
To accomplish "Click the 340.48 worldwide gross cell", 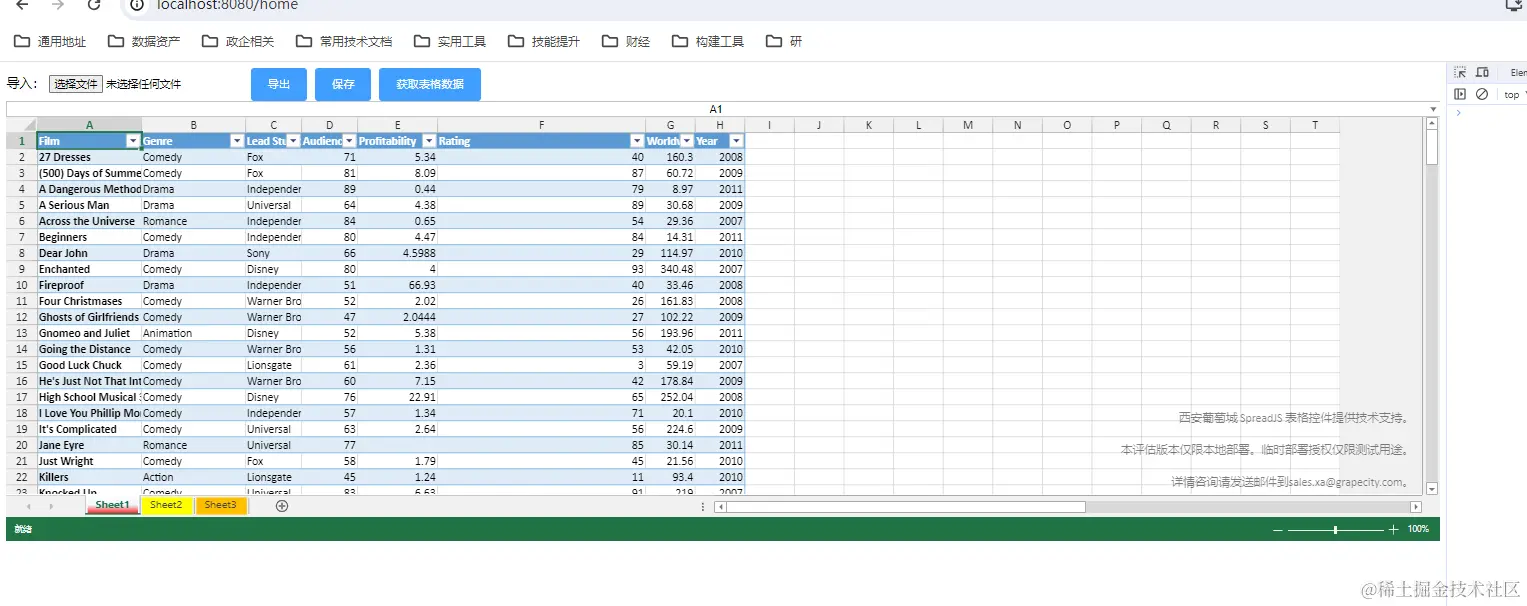I will 671,269.
